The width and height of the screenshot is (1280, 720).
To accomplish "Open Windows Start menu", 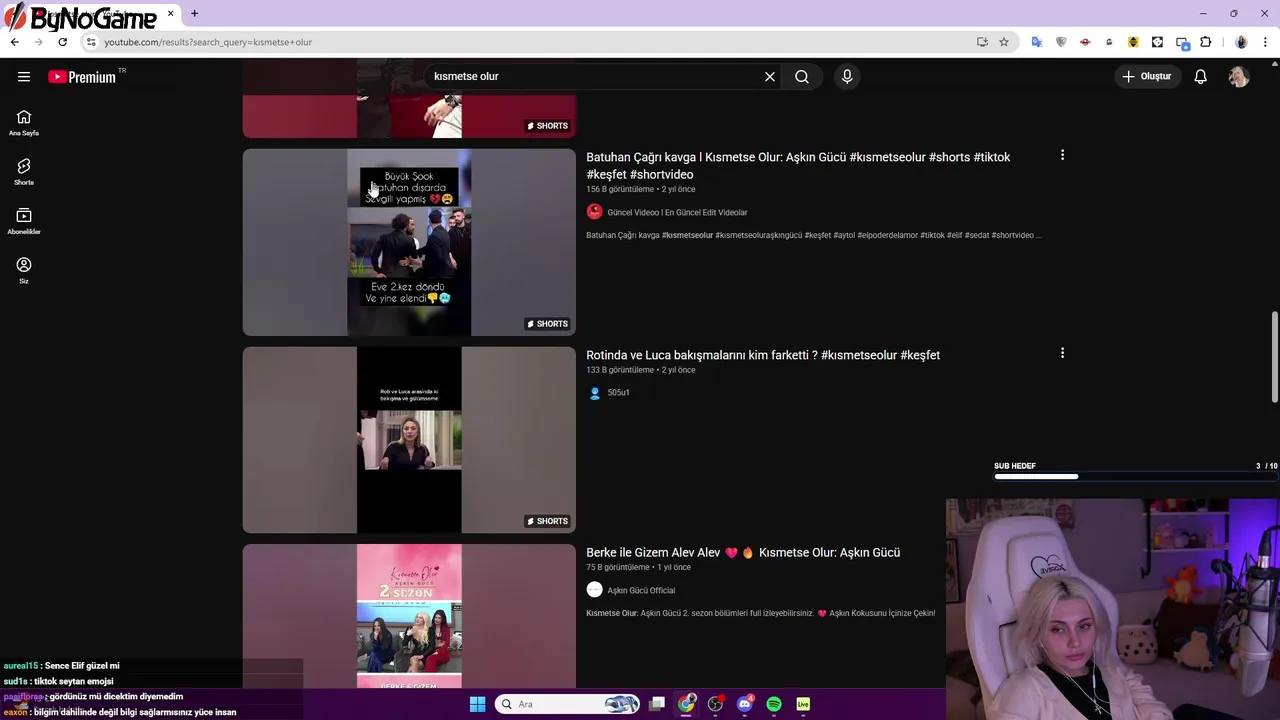I will coord(477,704).
